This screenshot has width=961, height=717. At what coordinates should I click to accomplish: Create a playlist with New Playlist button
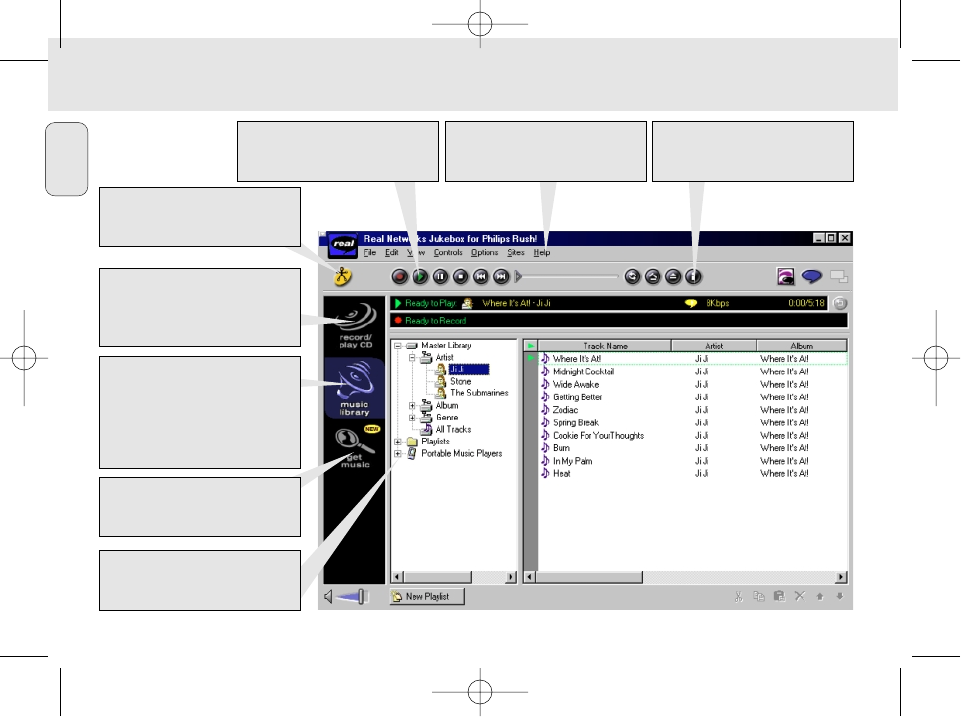pos(427,596)
